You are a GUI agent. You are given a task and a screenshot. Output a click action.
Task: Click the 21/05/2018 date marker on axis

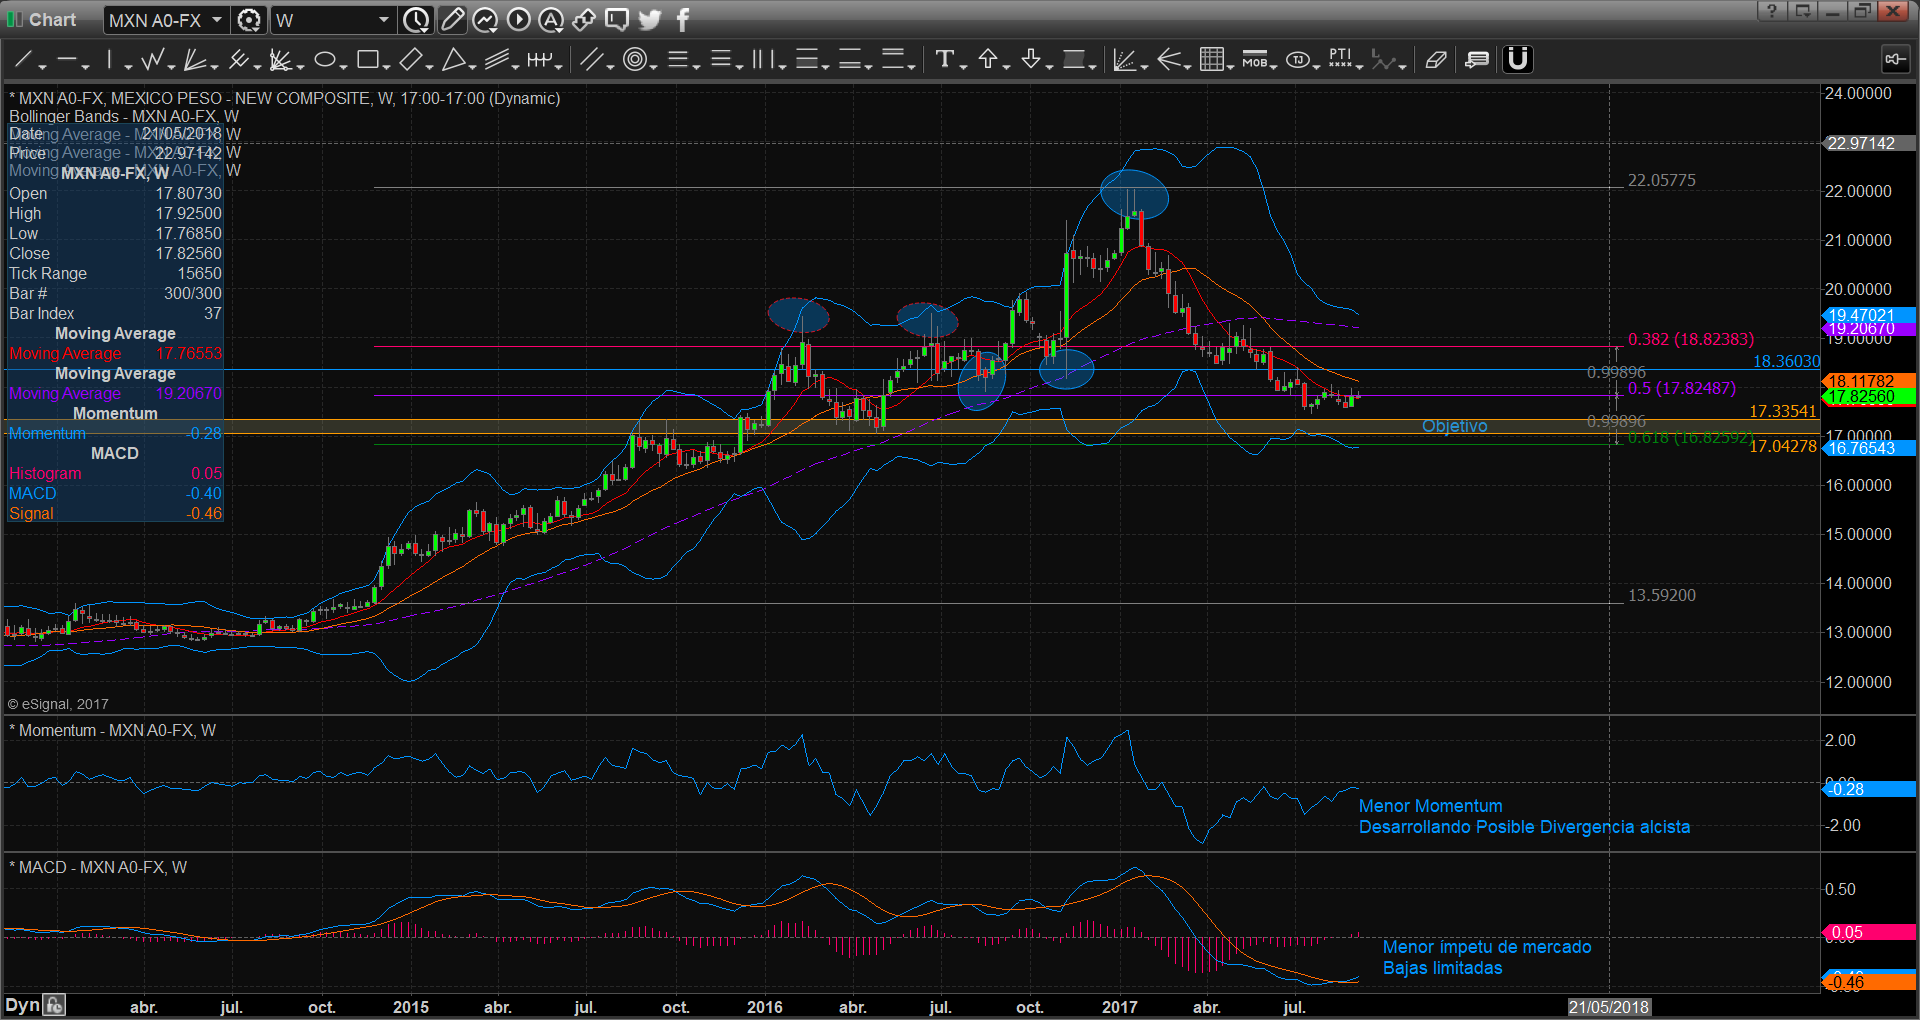1608,1007
